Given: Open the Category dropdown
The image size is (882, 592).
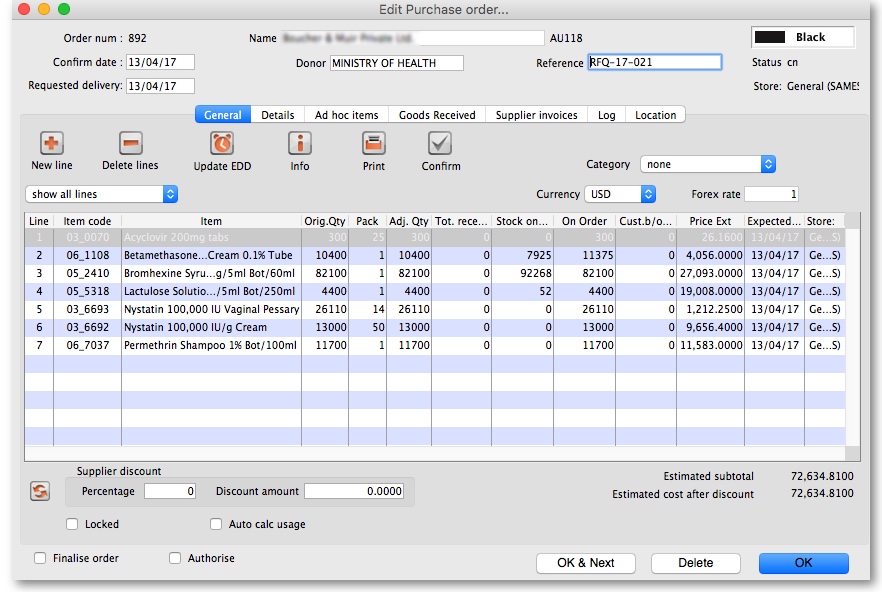Looking at the screenshot, I should pos(709,164).
